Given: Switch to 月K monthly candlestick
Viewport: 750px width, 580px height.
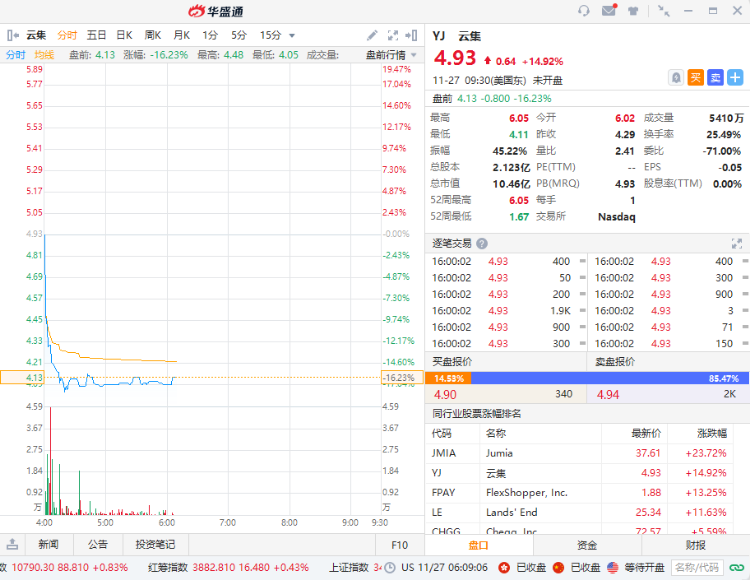Looking at the screenshot, I should [182, 35].
